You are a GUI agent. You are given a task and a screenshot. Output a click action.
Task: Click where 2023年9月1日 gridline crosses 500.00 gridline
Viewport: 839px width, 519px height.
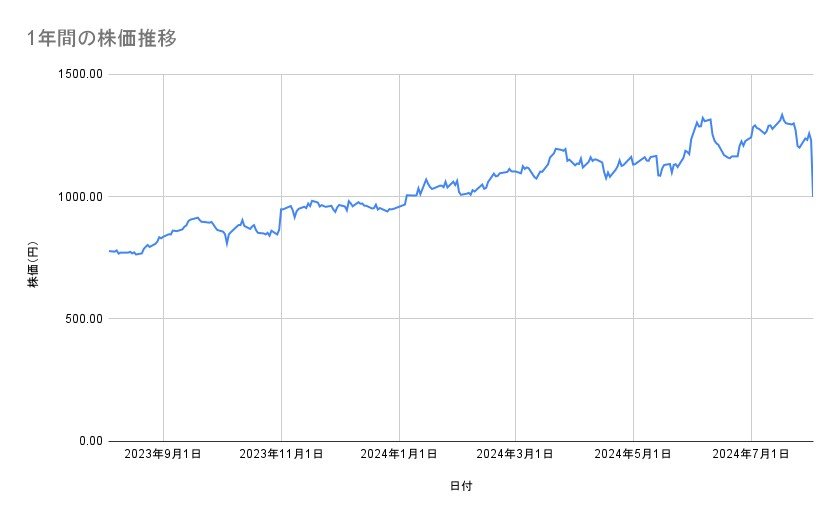[x=163, y=319]
